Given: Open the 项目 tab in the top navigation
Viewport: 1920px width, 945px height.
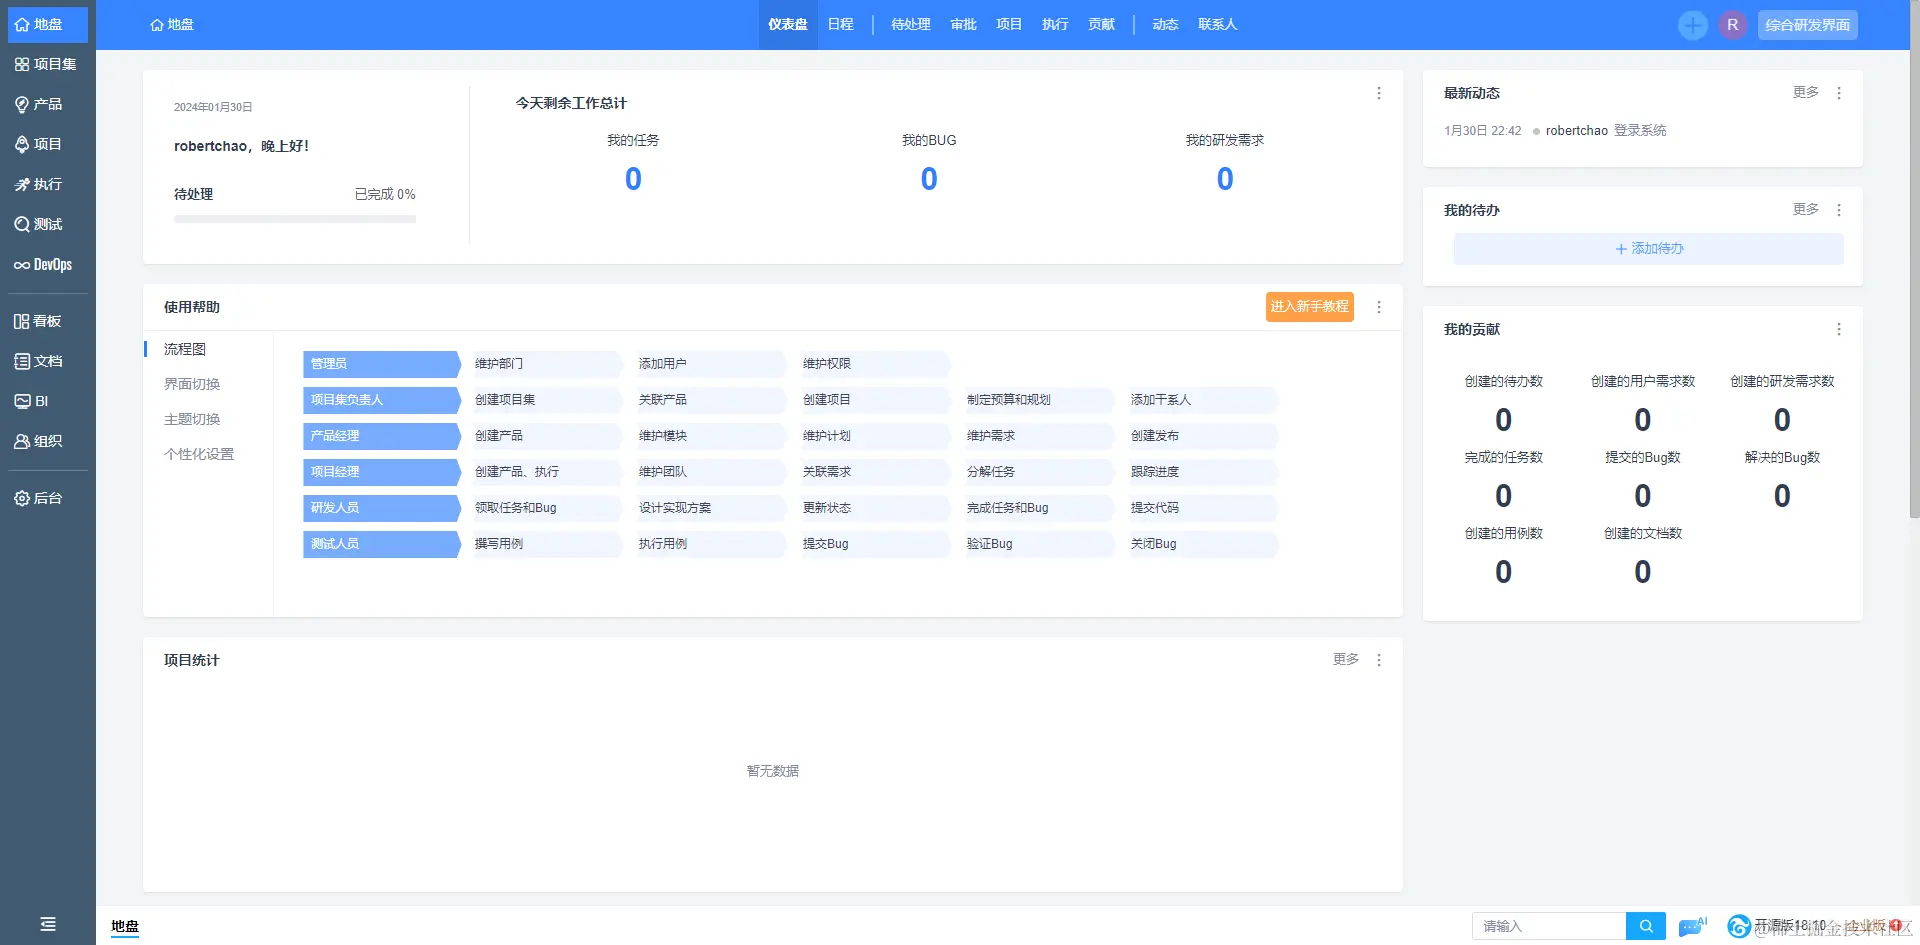Looking at the screenshot, I should click(x=1009, y=24).
